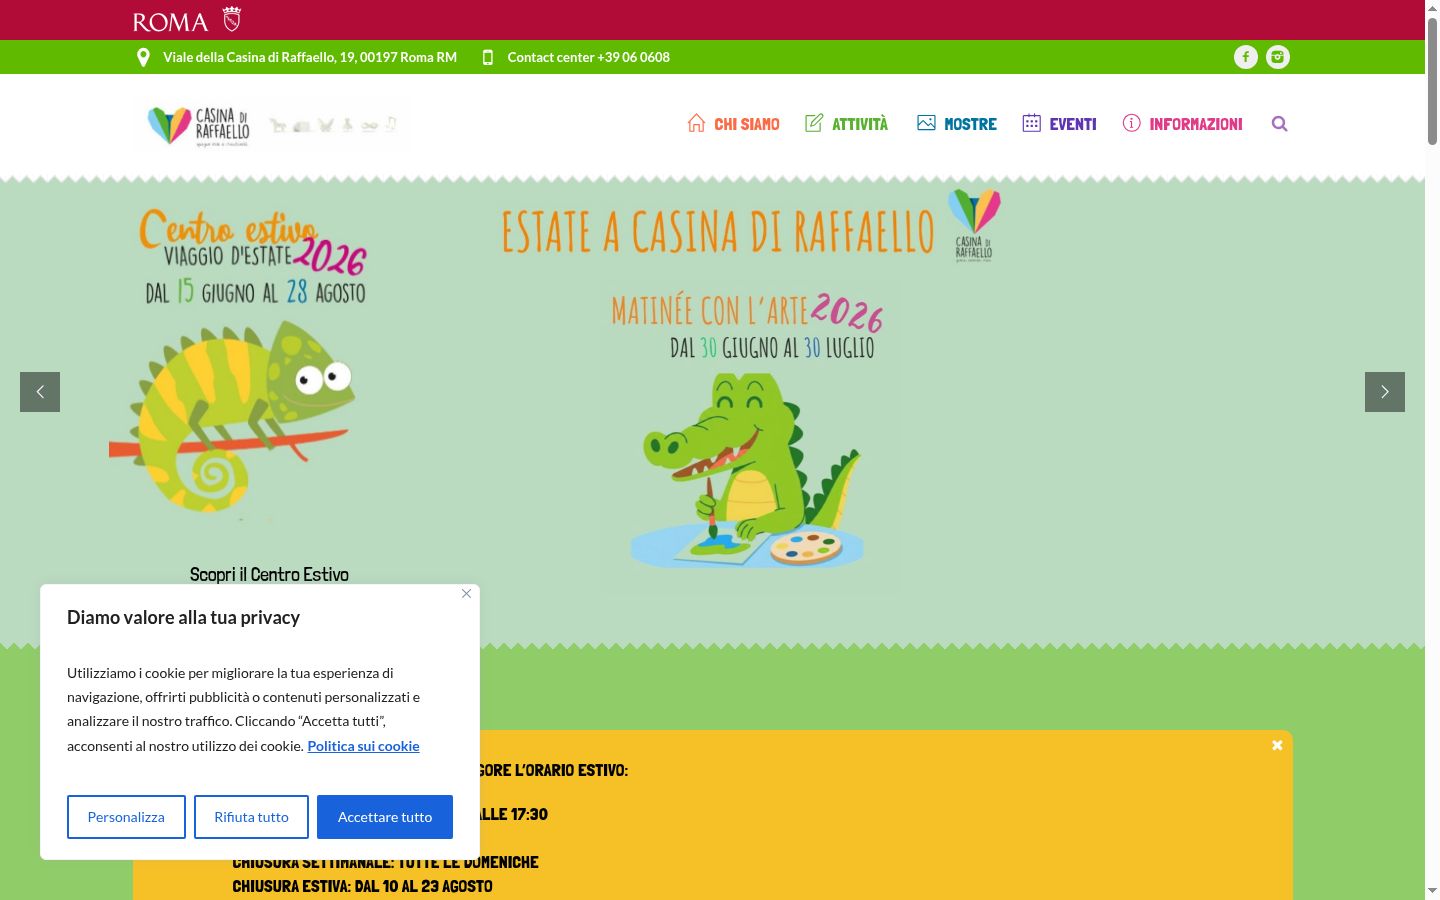Open the Attività menu

pos(860,124)
